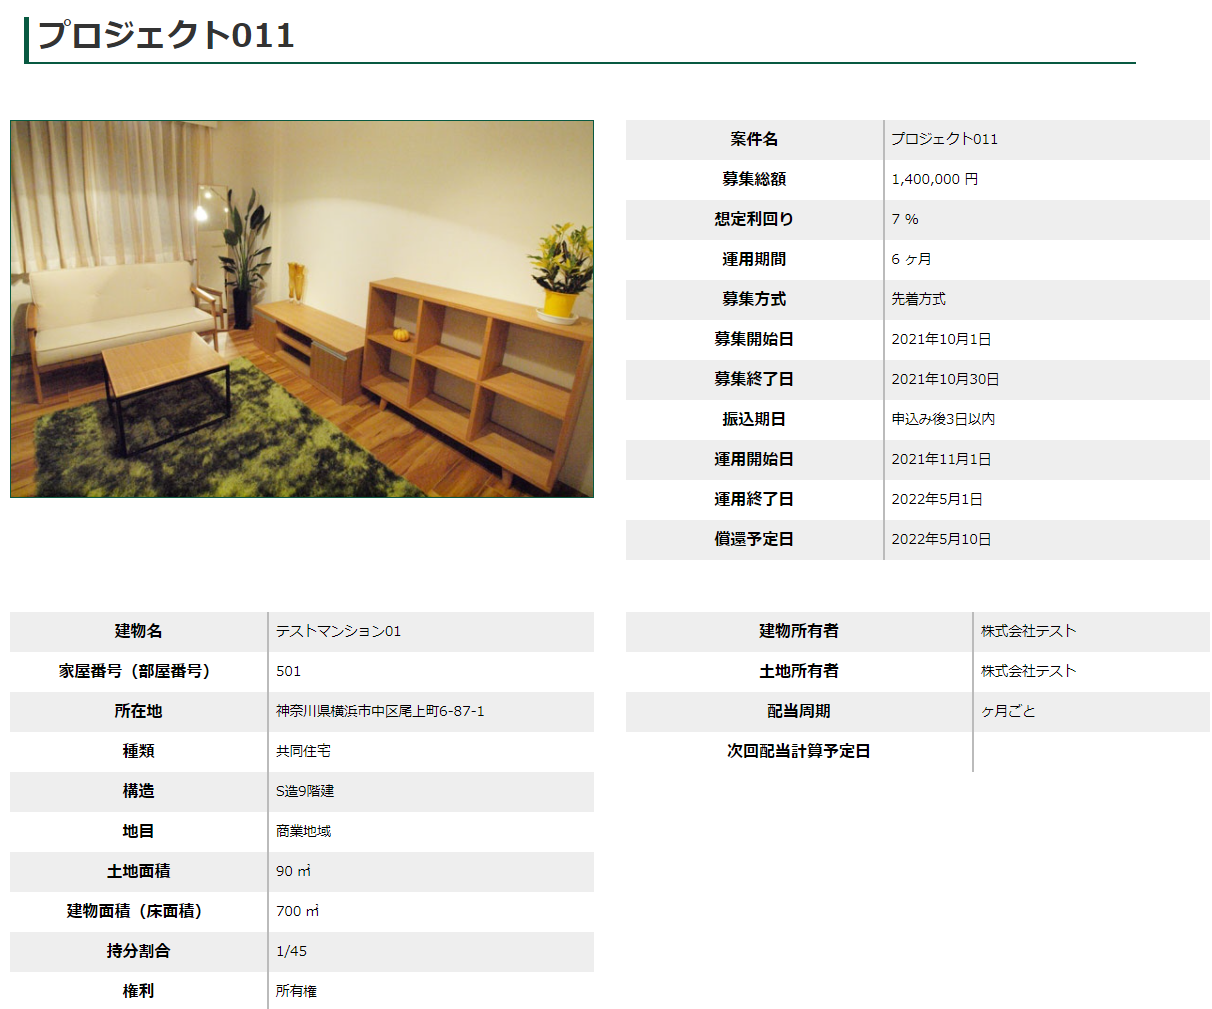This screenshot has height=1009, width=1212.
Task: Click the 権利 label
Action: 138,991
